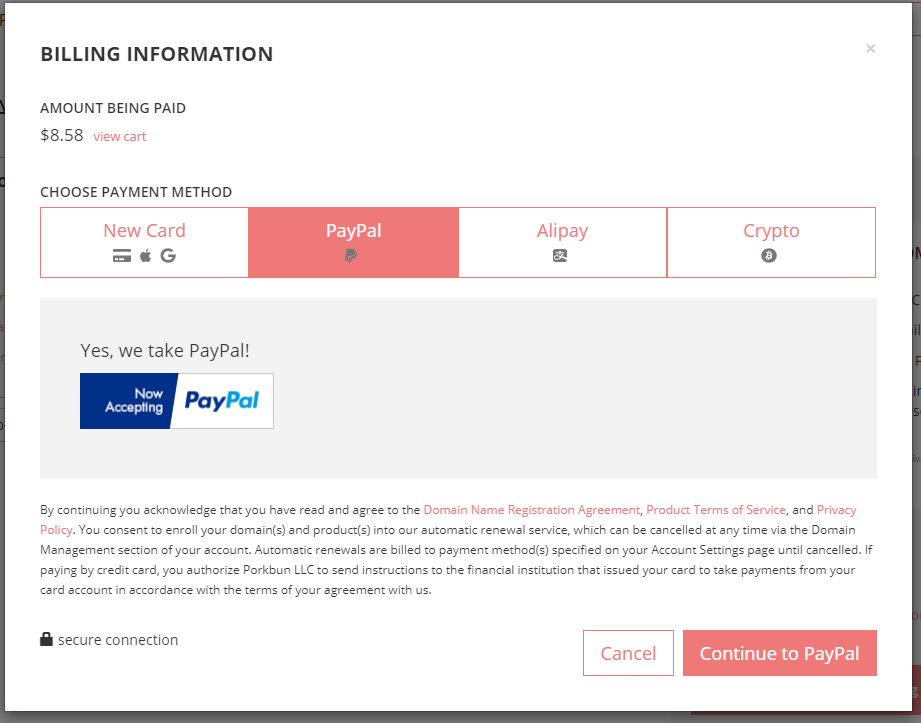The image size is (921, 723).
Task: Click the PayPal logo icon in PayPal tab
Action: pos(351,255)
